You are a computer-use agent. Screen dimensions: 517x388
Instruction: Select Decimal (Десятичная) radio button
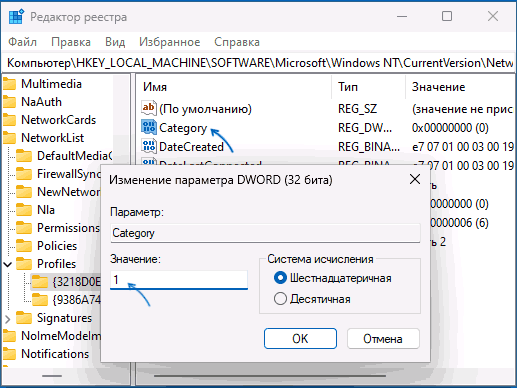[280, 299]
